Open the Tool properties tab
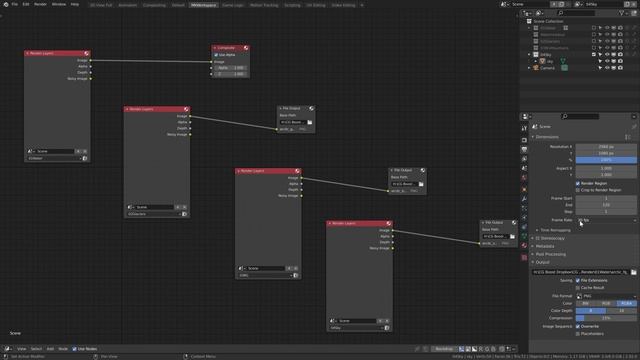This screenshot has height=360, width=640. pos(524,128)
